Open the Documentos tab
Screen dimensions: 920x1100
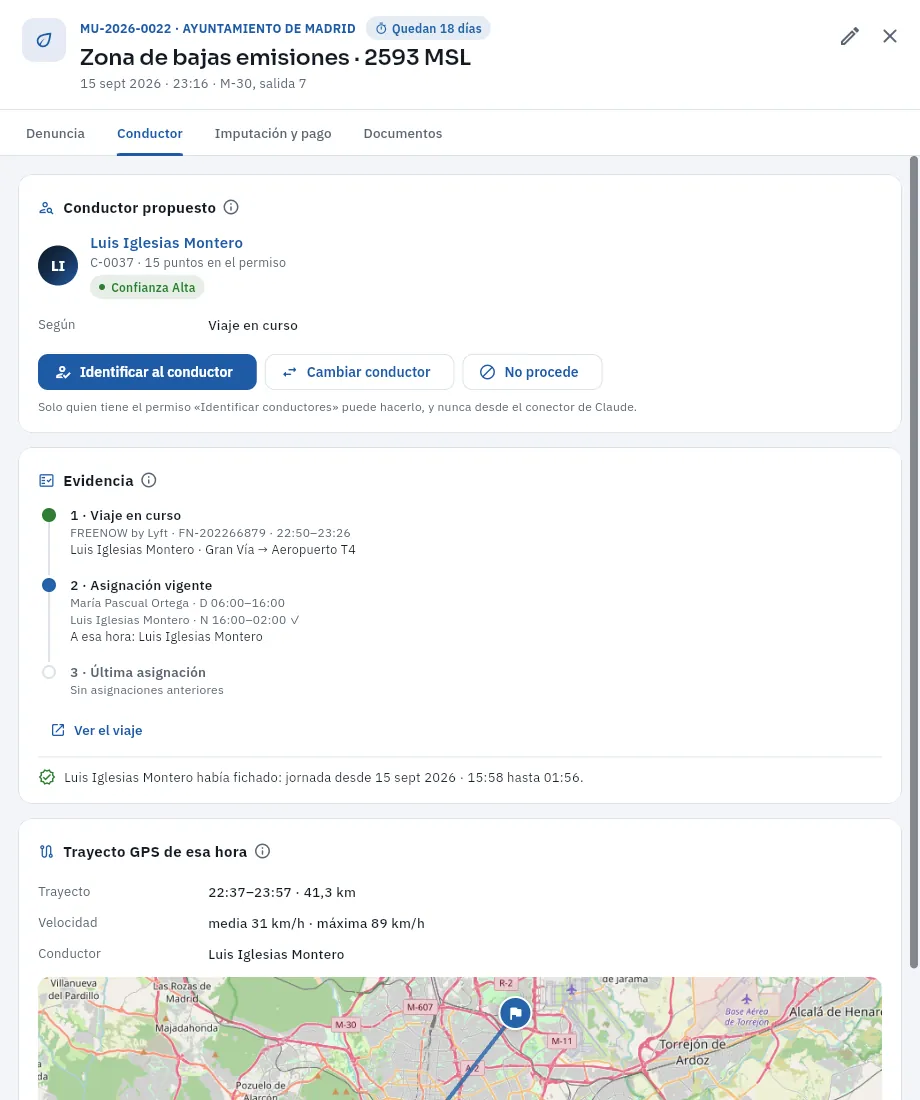pyautogui.click(x=403, y=133)
